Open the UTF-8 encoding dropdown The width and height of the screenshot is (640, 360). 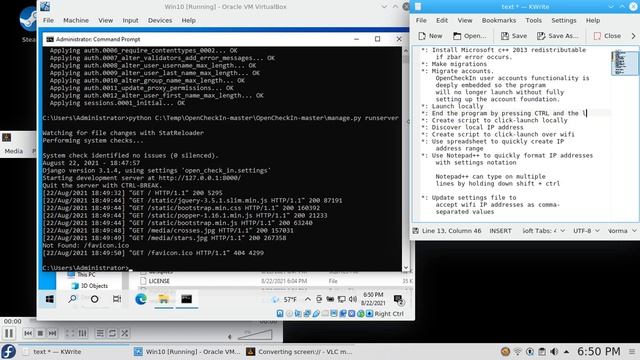(586, 231)
